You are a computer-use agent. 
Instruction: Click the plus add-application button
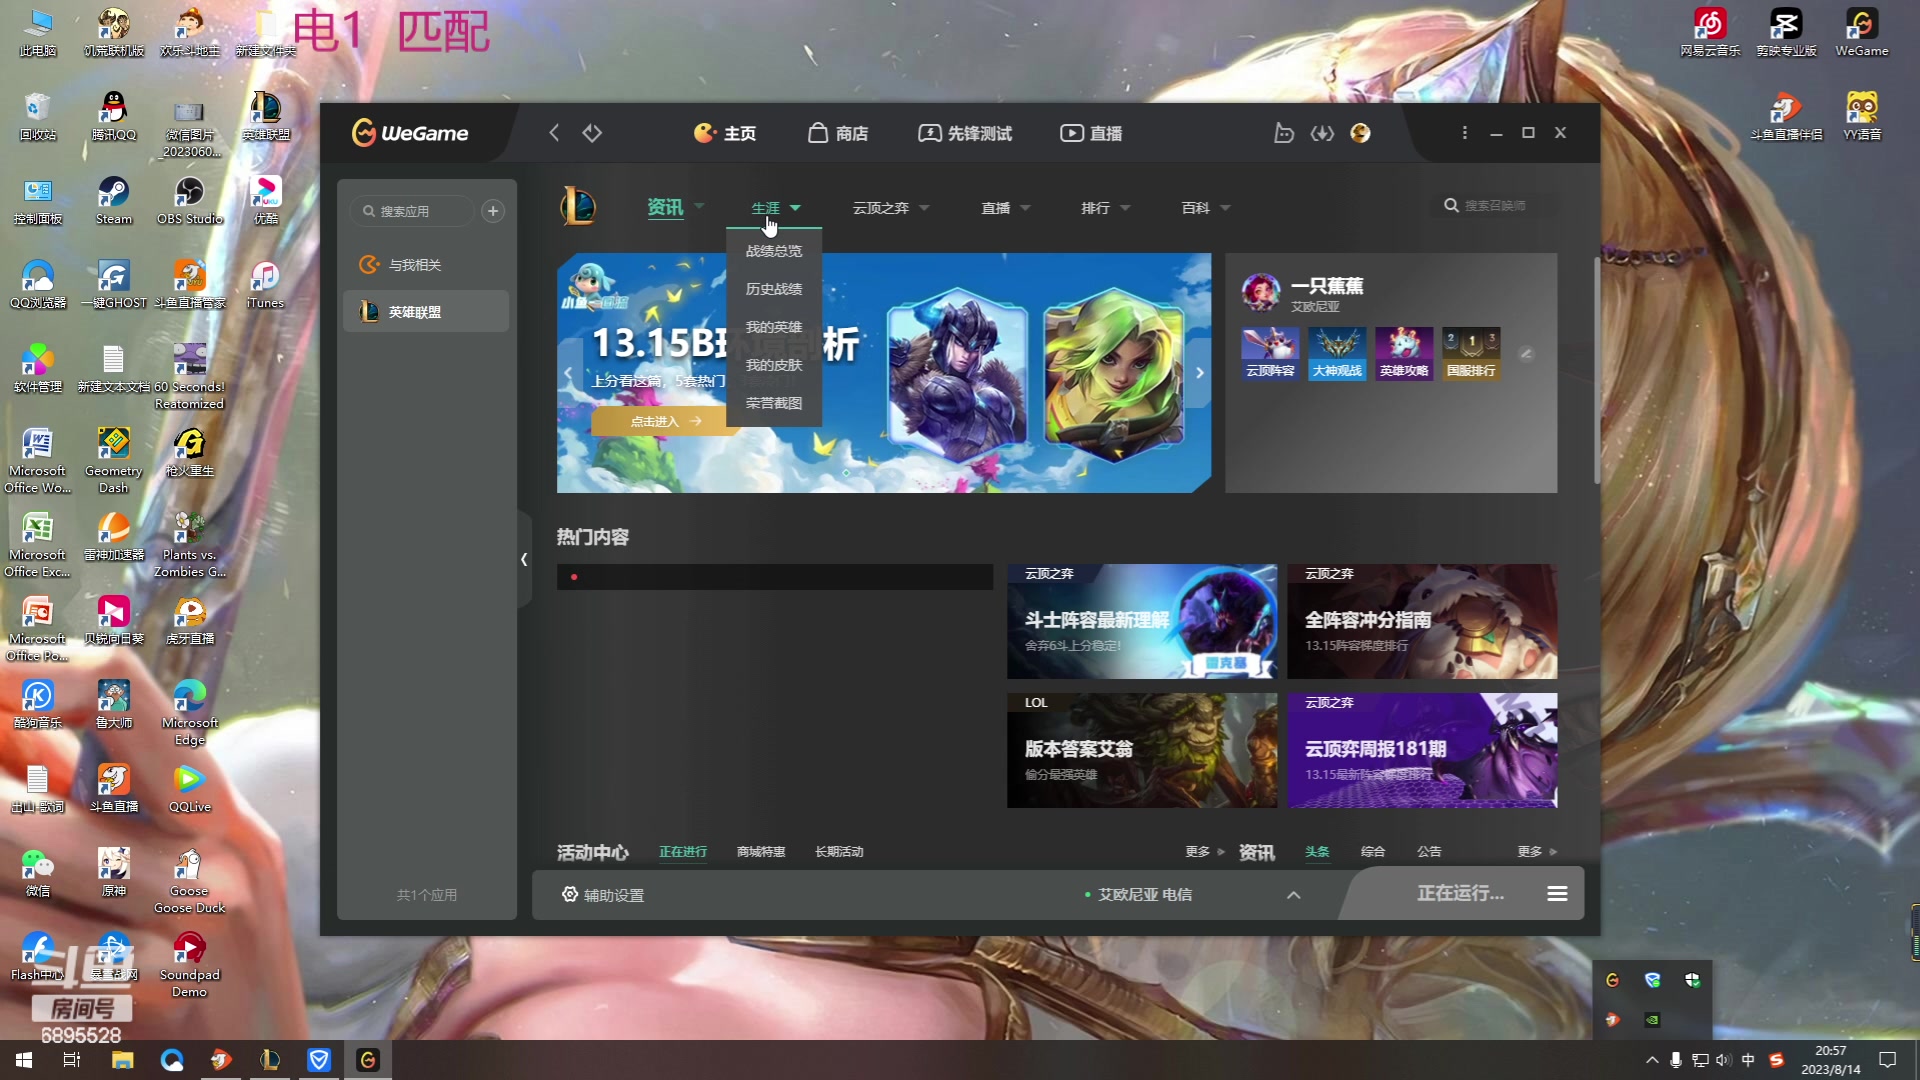click(492, 211)
